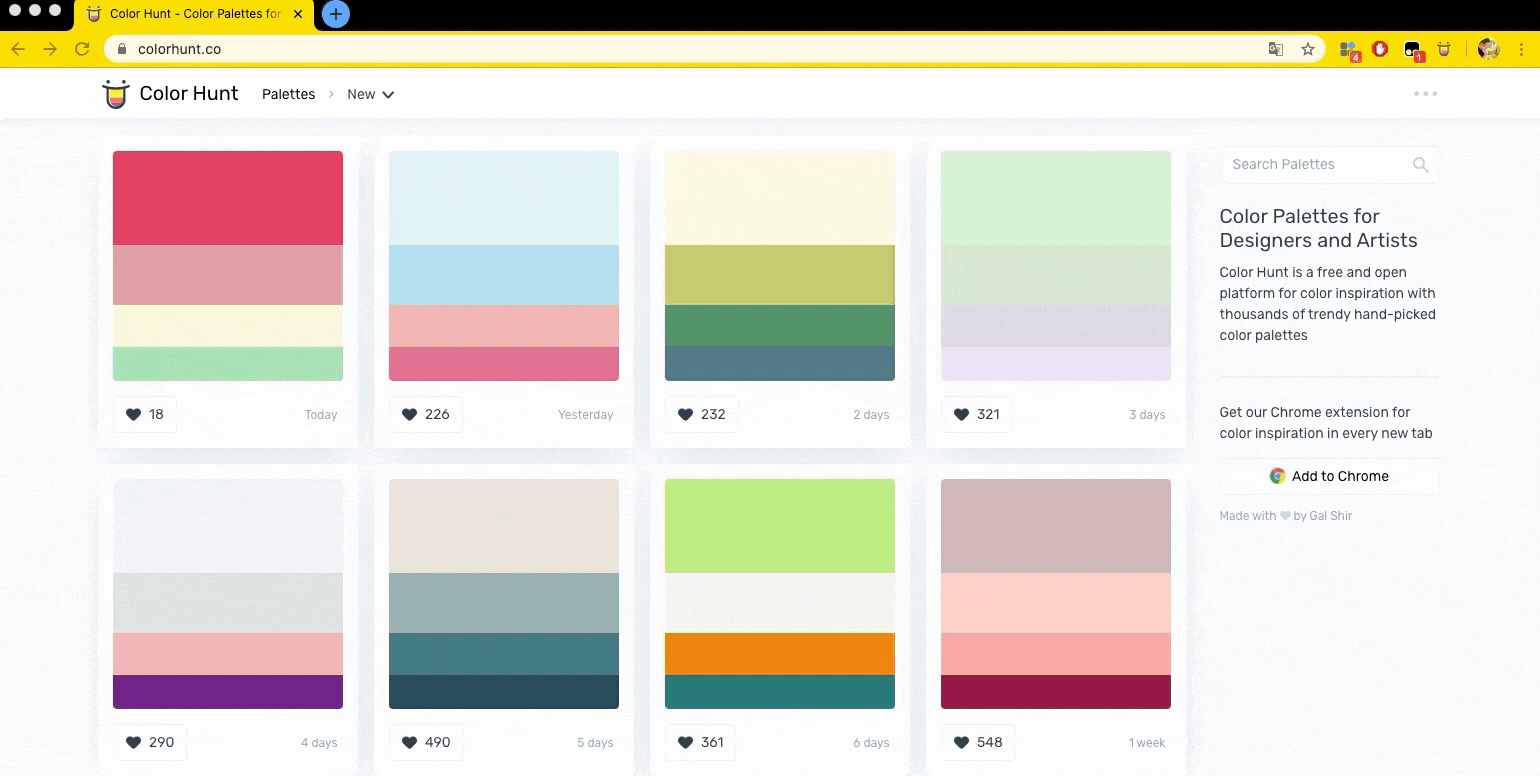1540x776 pixels.
Task: Click the Color Hunt logo icon
Action: 116,94
